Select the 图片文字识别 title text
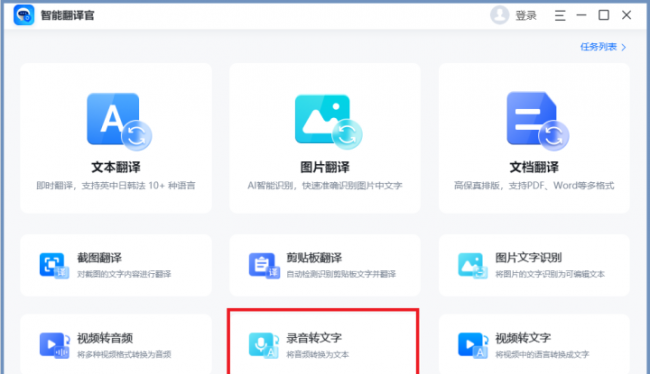Viewport: 650px width, 374px height. (529, 258)
